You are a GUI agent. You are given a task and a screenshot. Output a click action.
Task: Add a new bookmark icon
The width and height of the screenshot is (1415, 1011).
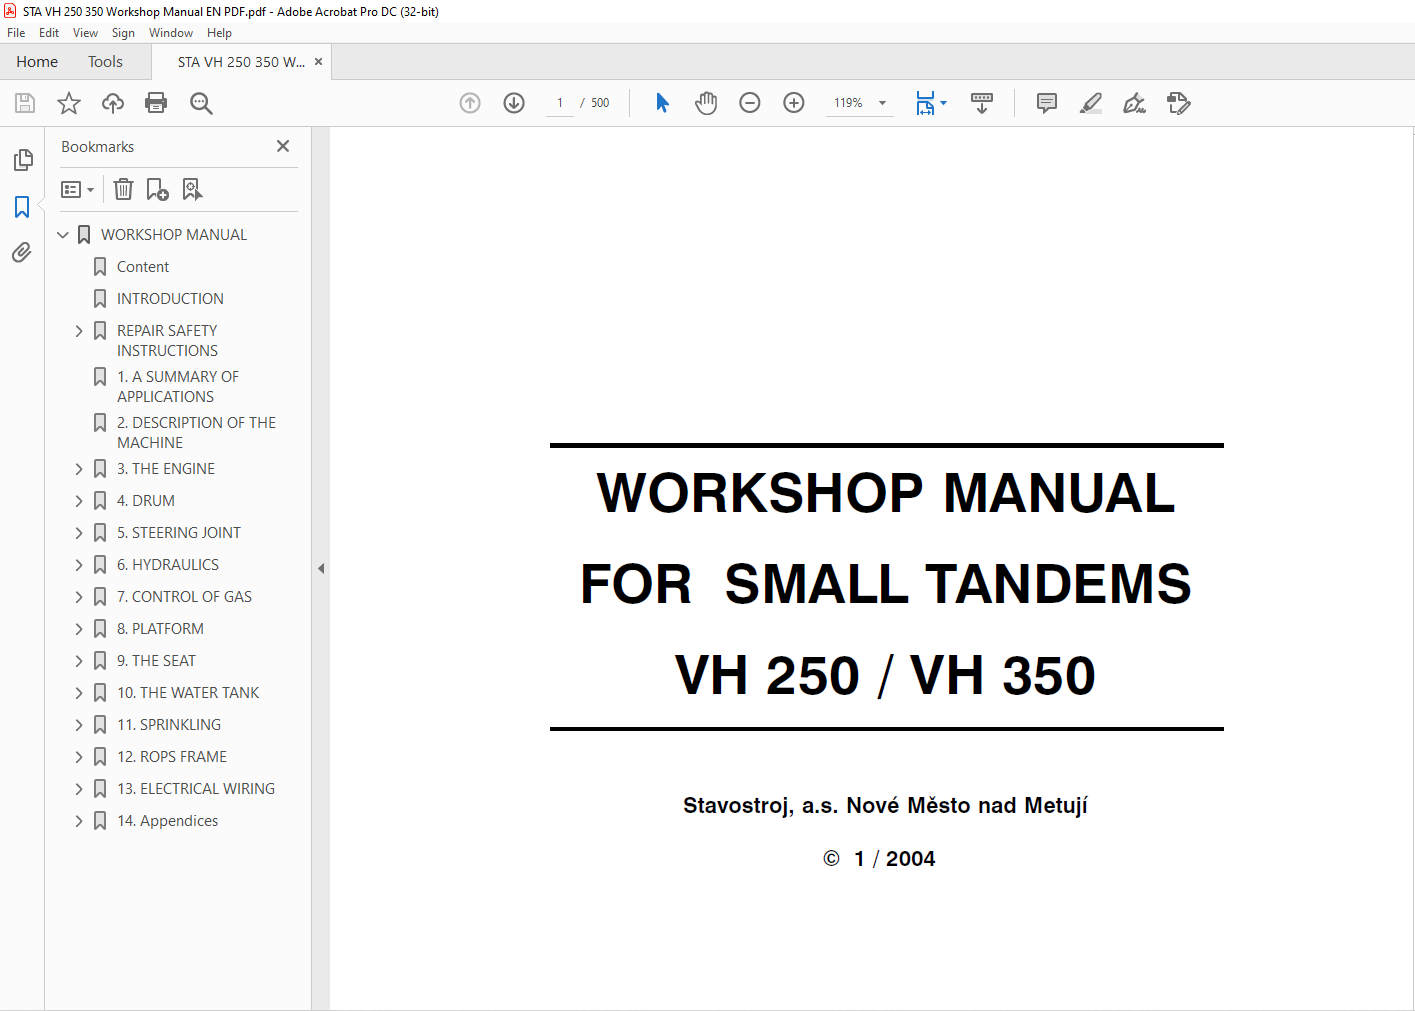tap(157, 189)
